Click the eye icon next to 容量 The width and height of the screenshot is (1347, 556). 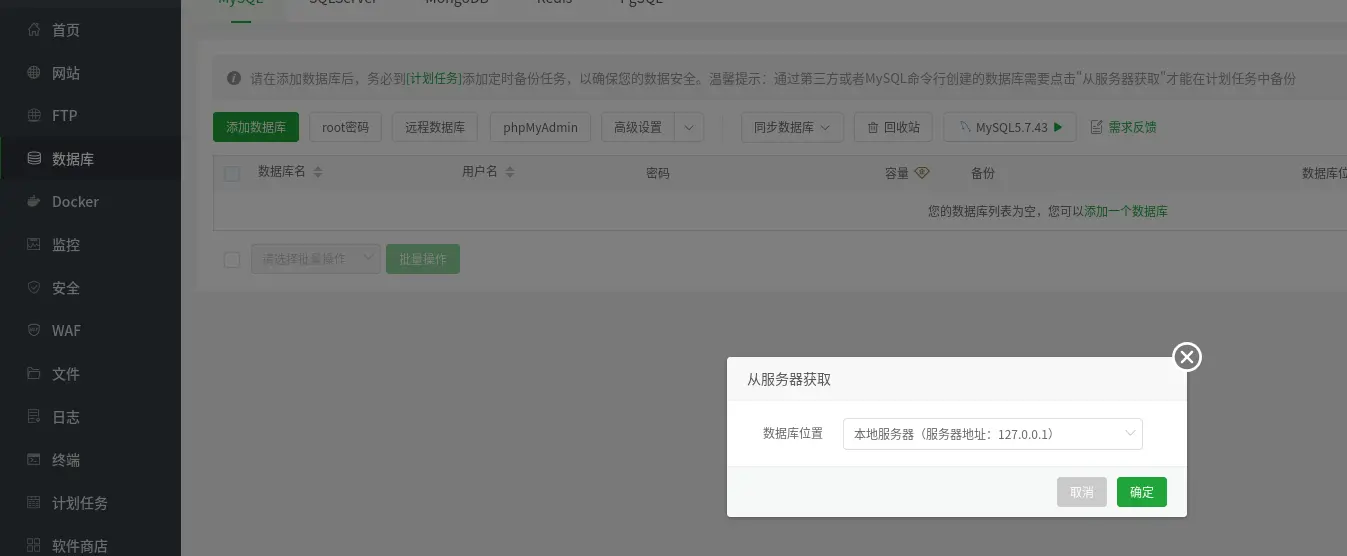pyautogui.click(x=922, y=173)
